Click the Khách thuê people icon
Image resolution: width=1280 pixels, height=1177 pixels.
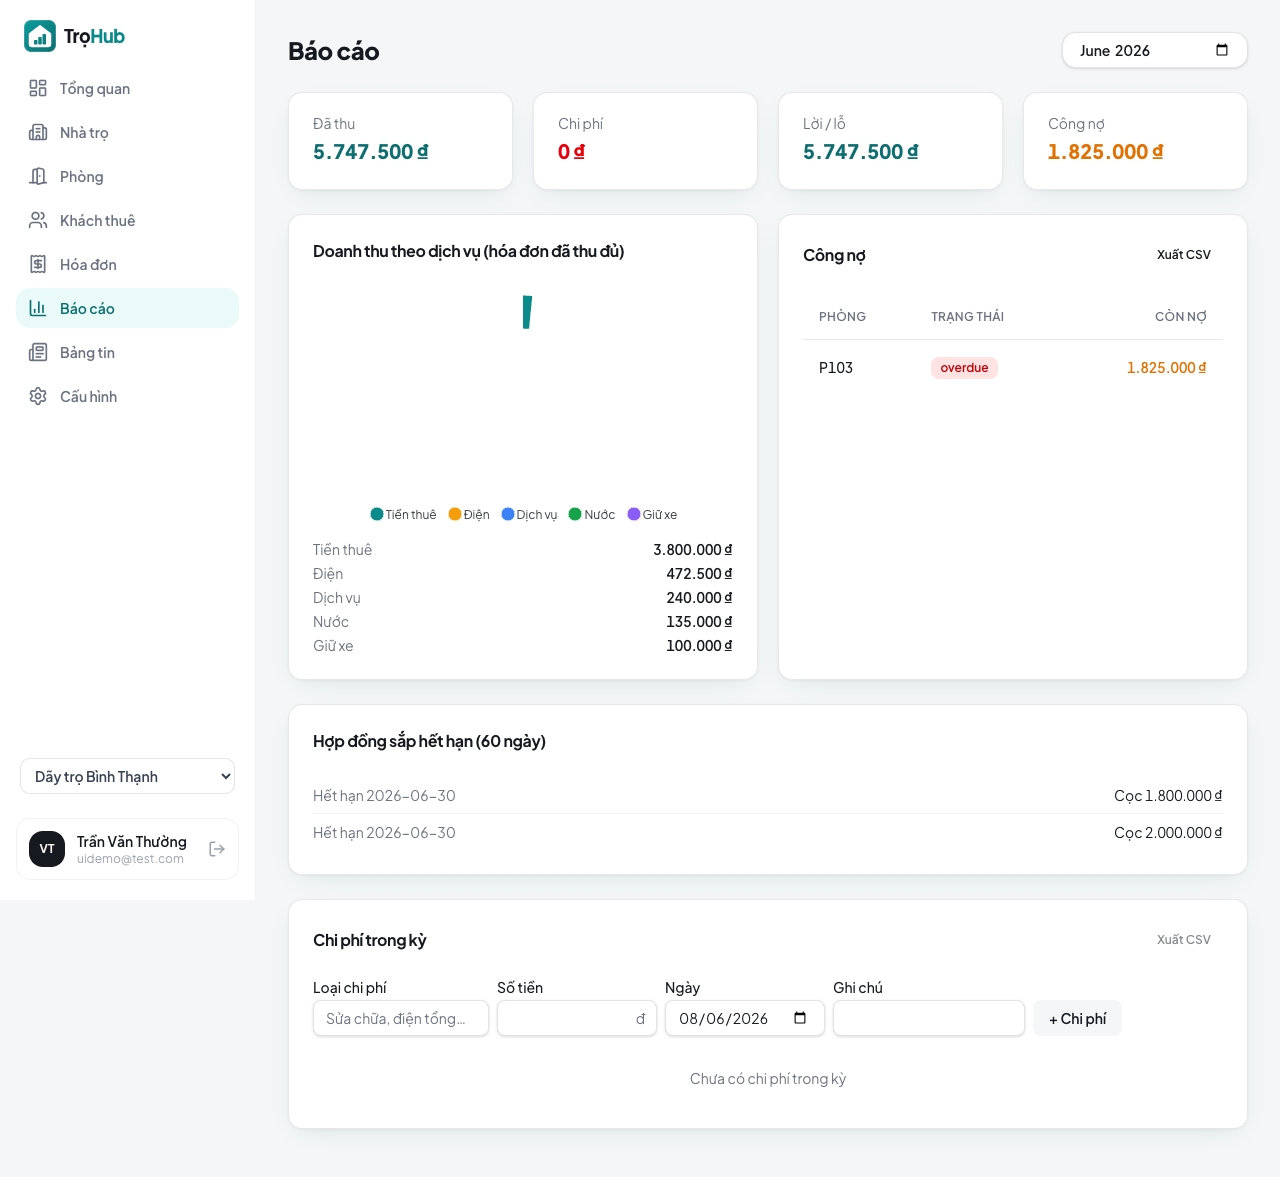[x=38, y=220]
